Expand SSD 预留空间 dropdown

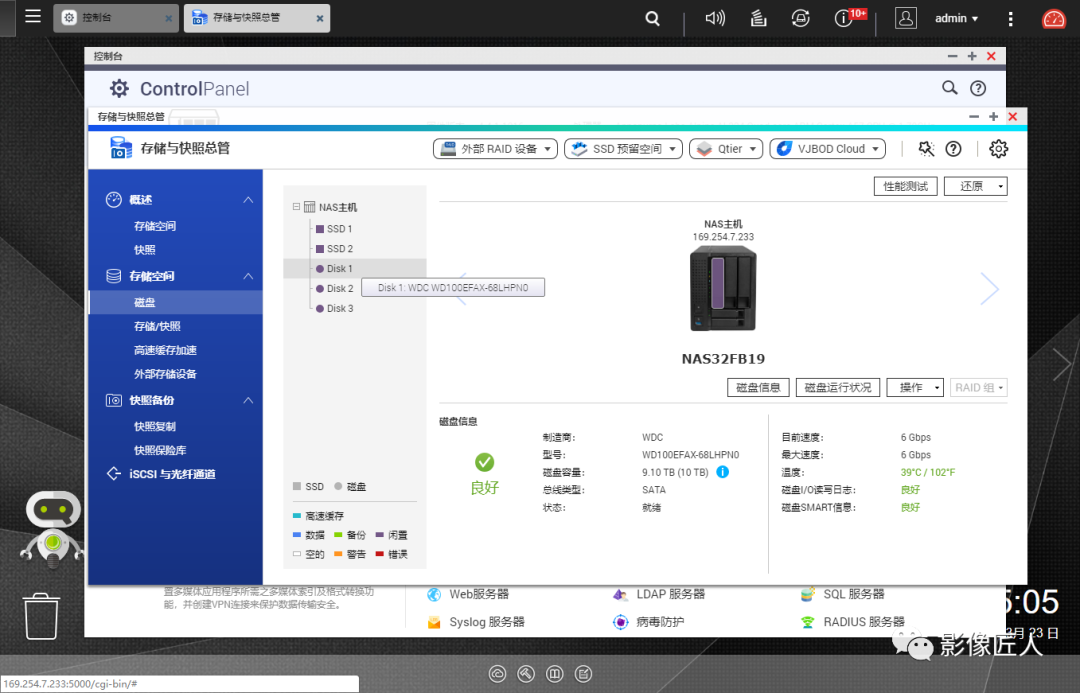coord(623,149)
